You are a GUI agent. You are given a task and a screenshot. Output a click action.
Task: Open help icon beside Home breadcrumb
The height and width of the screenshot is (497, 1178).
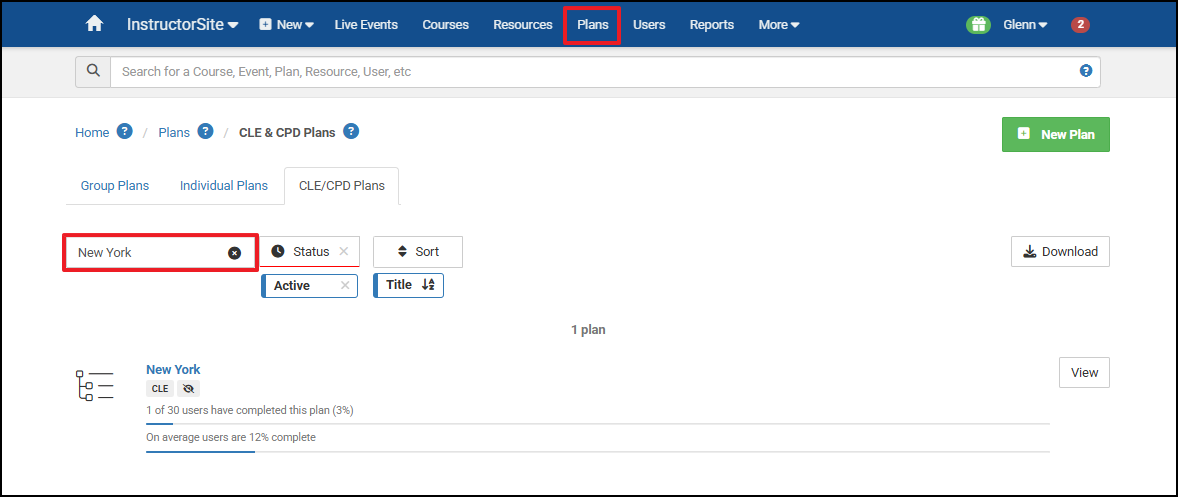click(125, 131)
